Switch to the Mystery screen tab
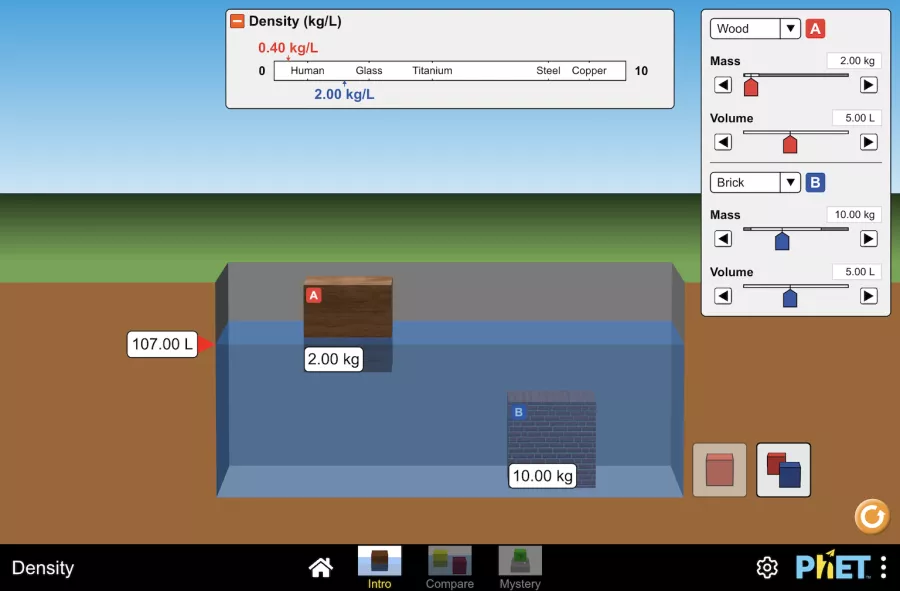Image resolution: width=900 pixels, height=591 pixels. [x=520, y=567]
